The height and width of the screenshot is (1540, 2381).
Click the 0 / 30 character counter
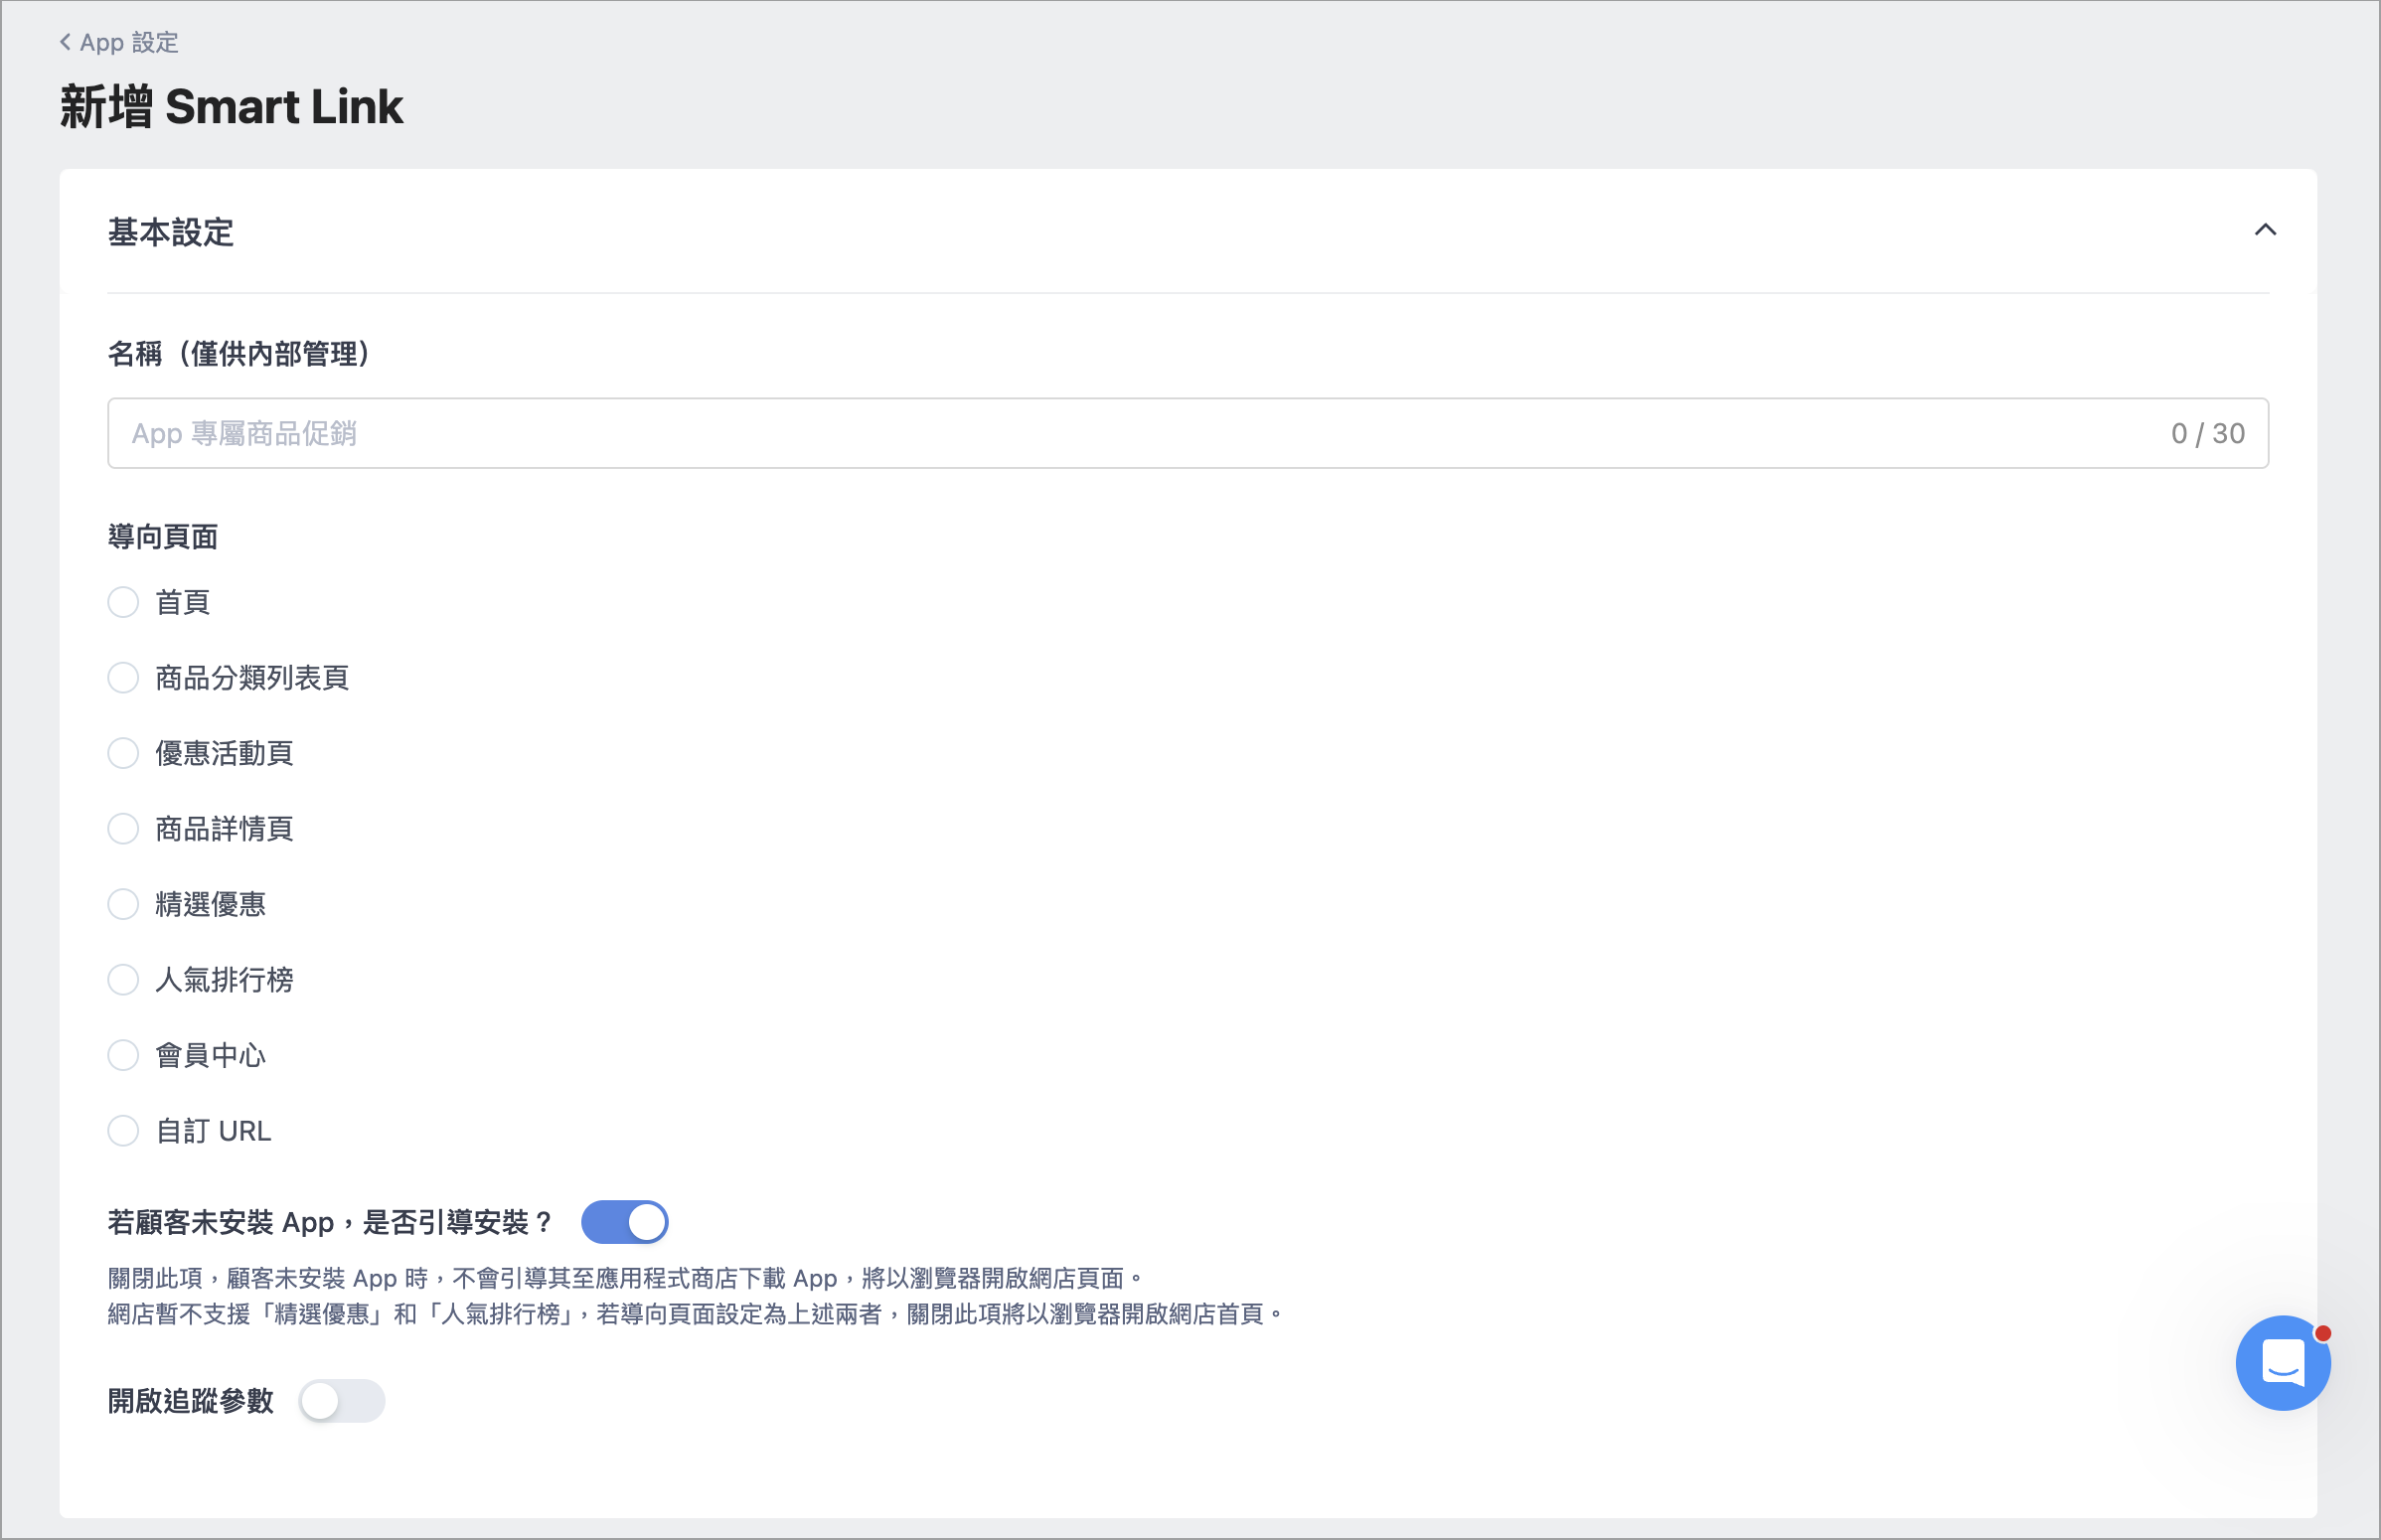point(2208,433)
